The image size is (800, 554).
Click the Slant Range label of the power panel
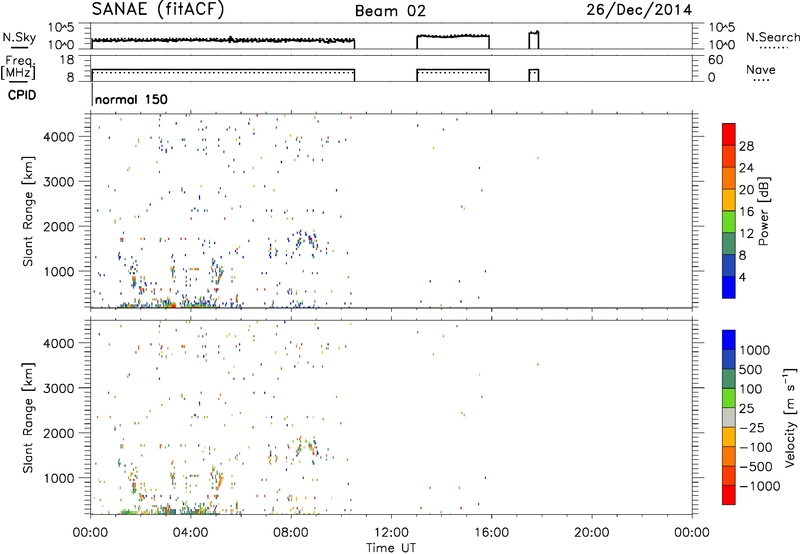click(28, 211)
